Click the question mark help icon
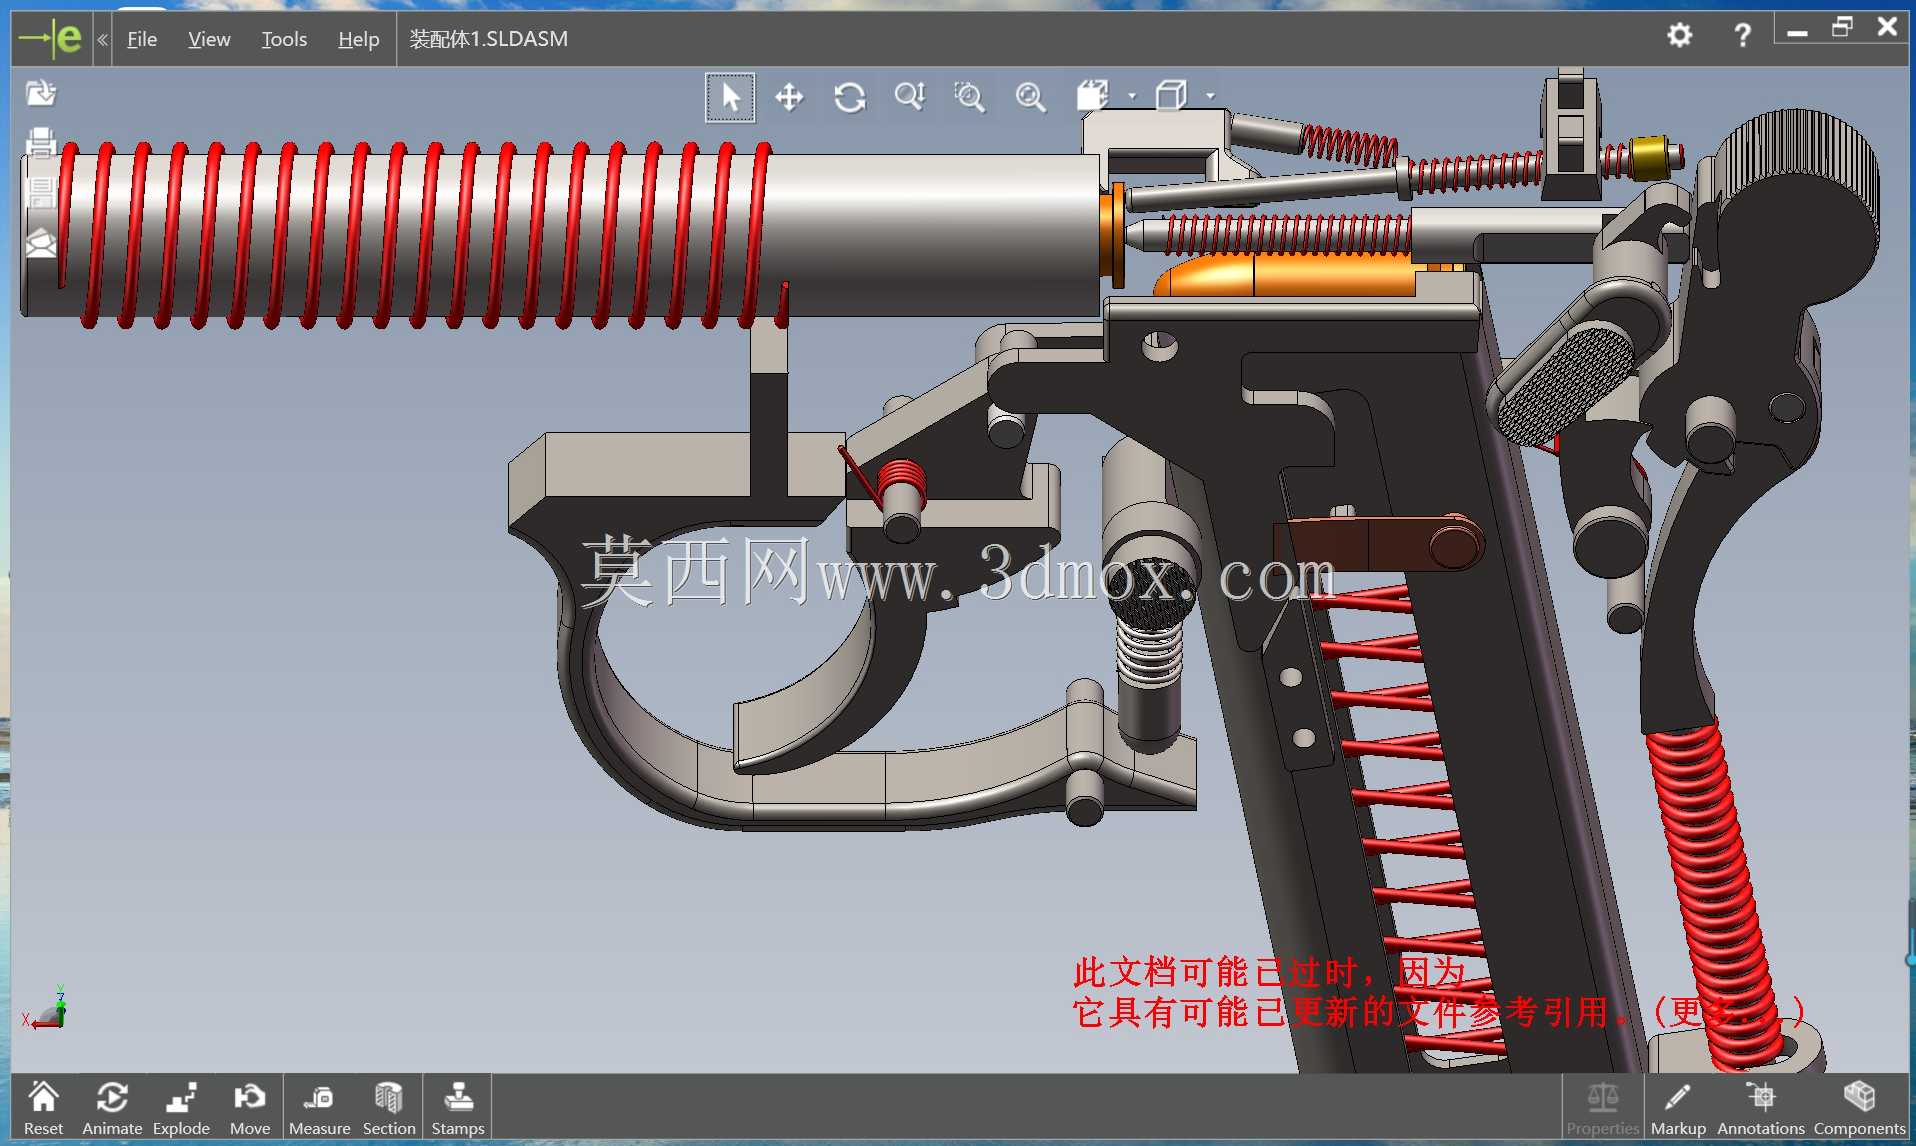 pyautogui.click(x=1742, y=35)
